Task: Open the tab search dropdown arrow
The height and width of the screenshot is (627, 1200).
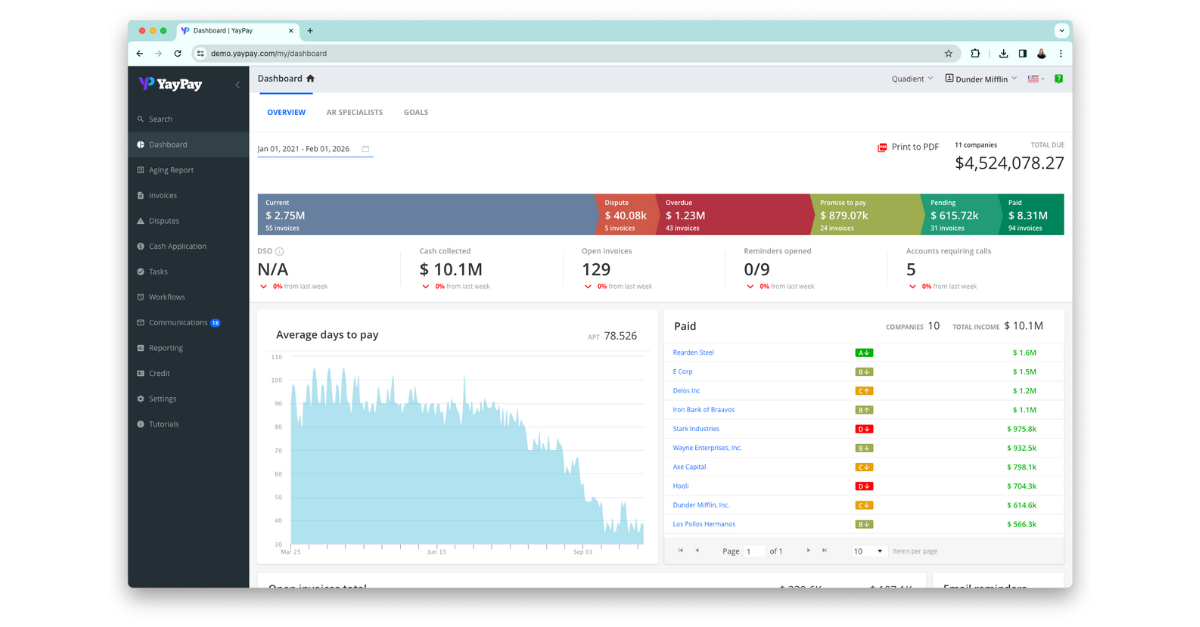Action: [x=1061, y=31]
